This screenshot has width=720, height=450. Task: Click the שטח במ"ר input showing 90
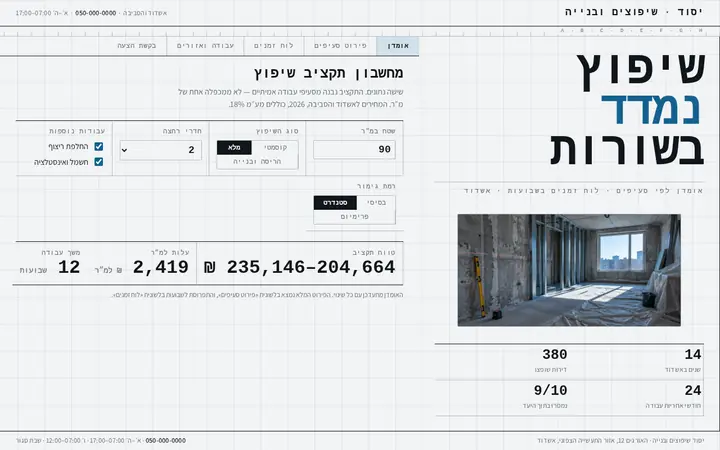(x=354, y=150)
